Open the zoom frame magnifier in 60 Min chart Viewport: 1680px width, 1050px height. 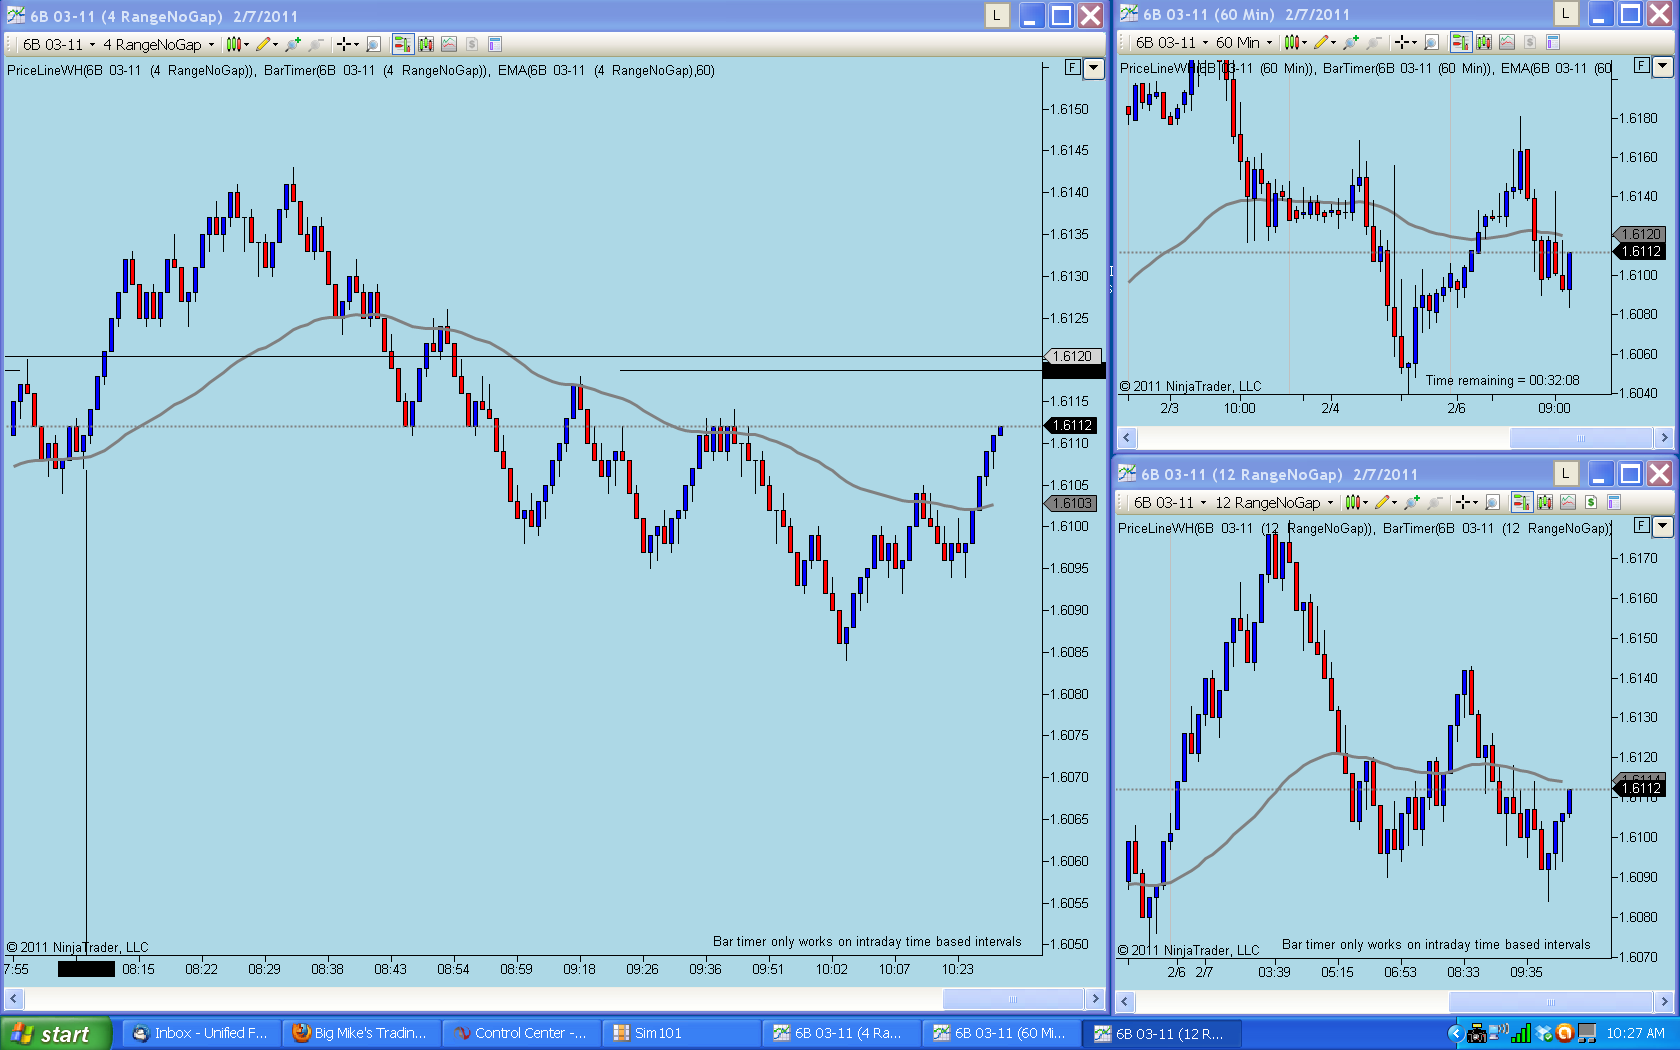[x=1432, y=42]
